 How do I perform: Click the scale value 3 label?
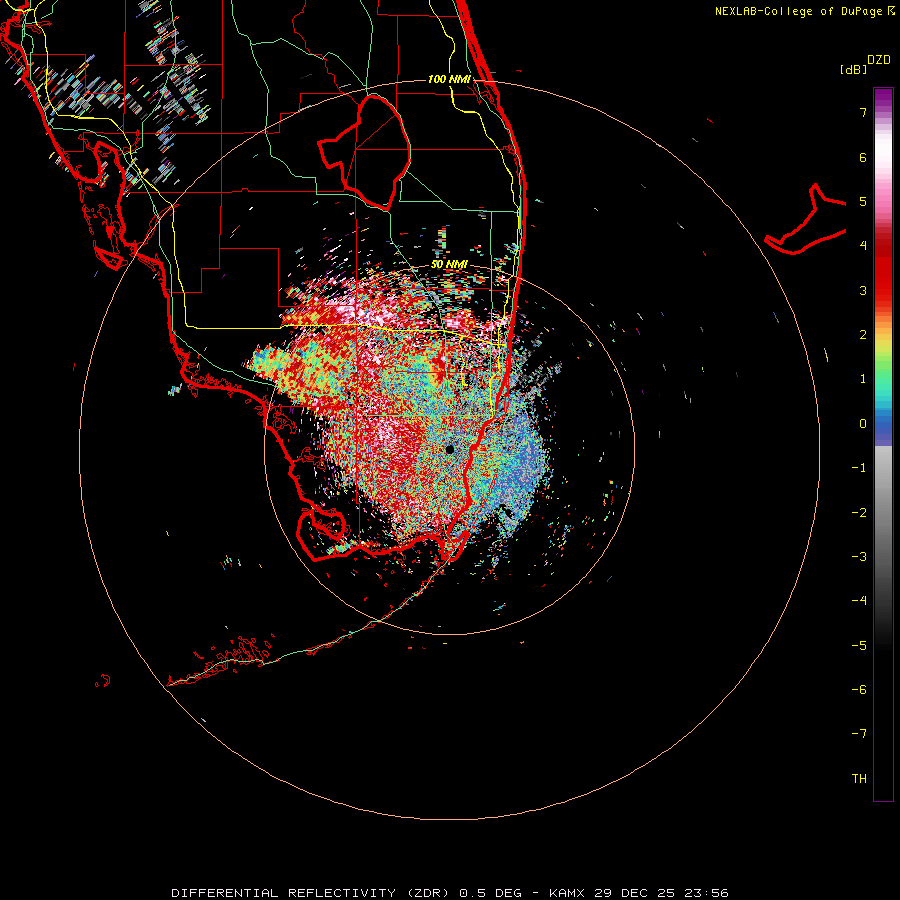(863, 290)
